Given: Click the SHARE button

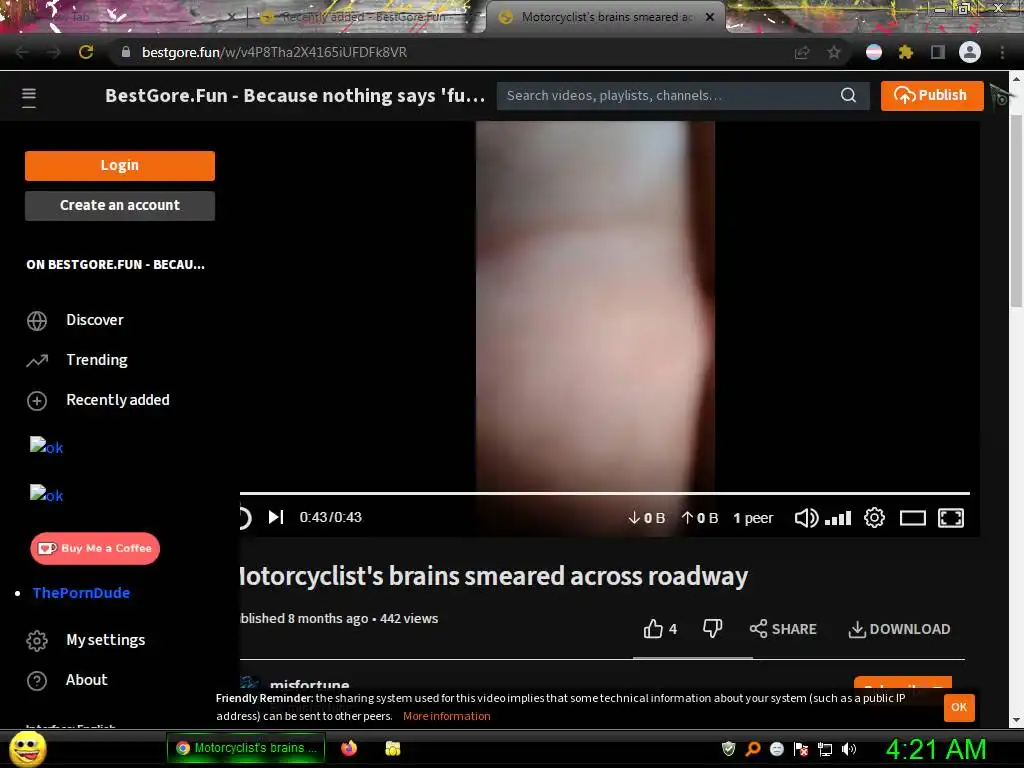Looking at the screenshot, I should 783,629.
